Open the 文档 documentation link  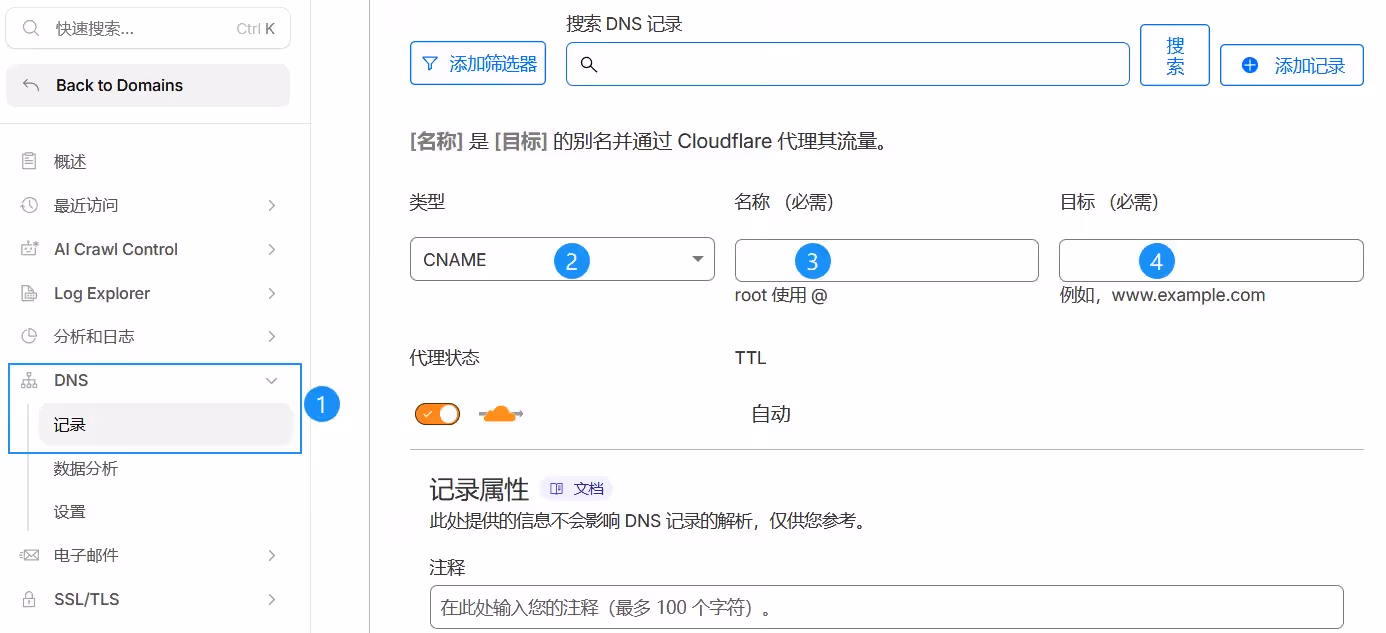tap(577, 489)
